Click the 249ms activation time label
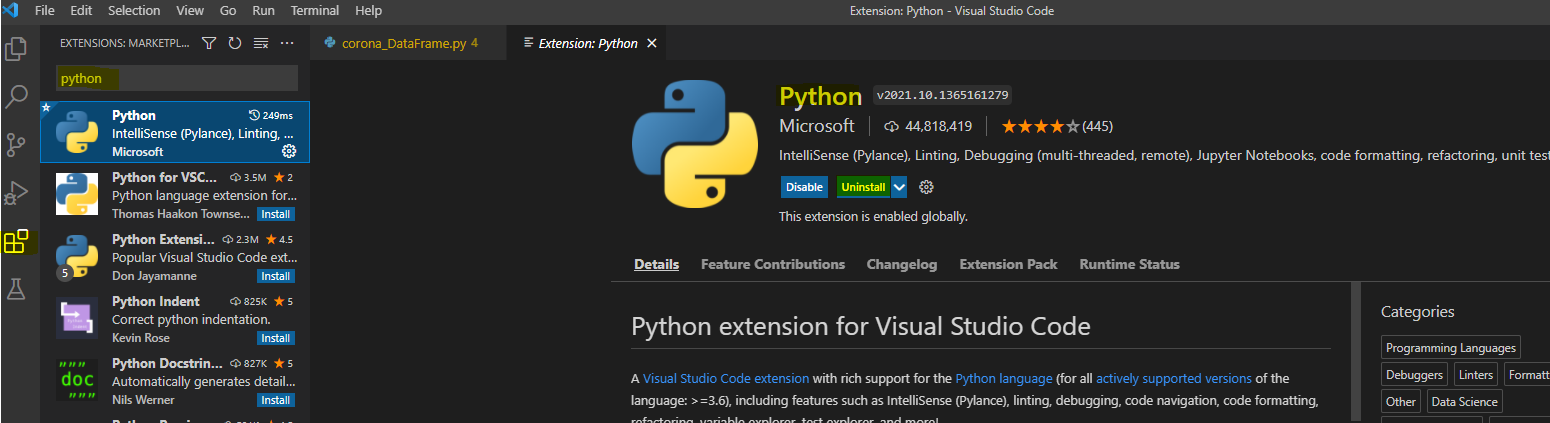The width and height of the screenshot is (1550, 423). point(271,116)
